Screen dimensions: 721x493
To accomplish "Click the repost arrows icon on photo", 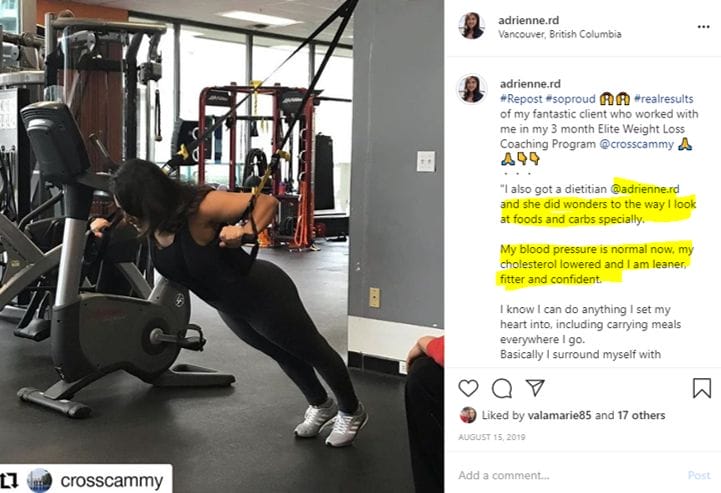I will click(9, 481).
